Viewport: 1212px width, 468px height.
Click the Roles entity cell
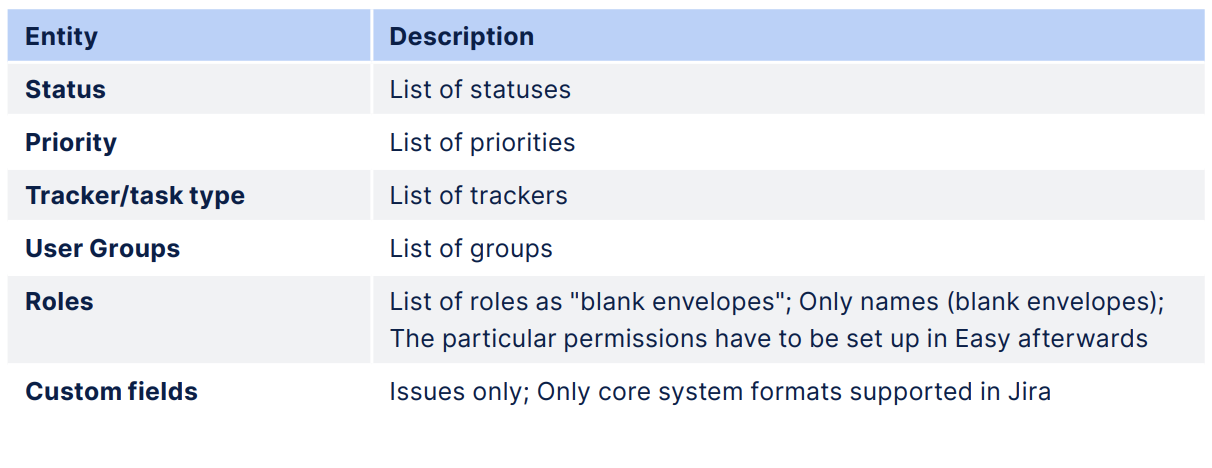click(x=59, y=302)
